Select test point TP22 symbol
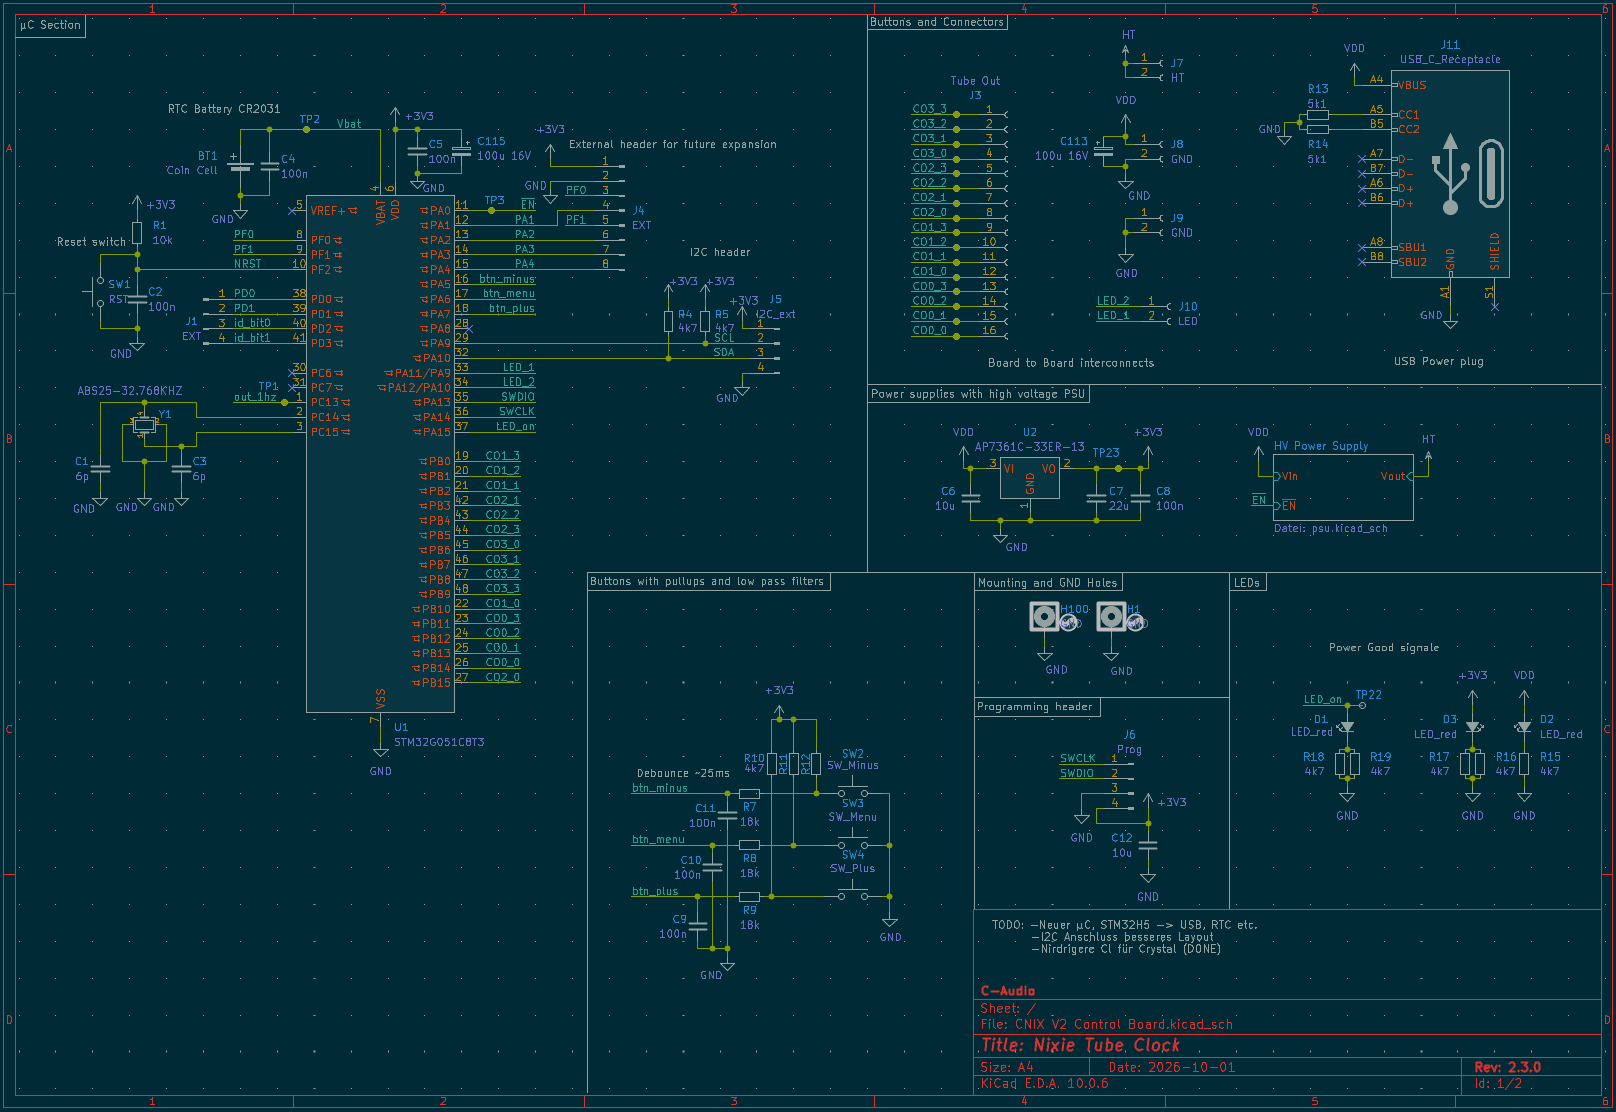The width and height of the screenshot is (1616, 1112). 1362,705
